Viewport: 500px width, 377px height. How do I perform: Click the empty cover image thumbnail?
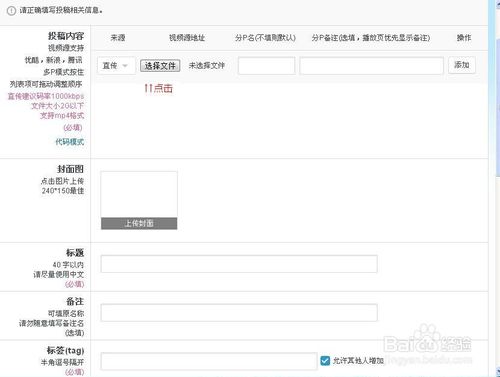[x=139, y=194]
